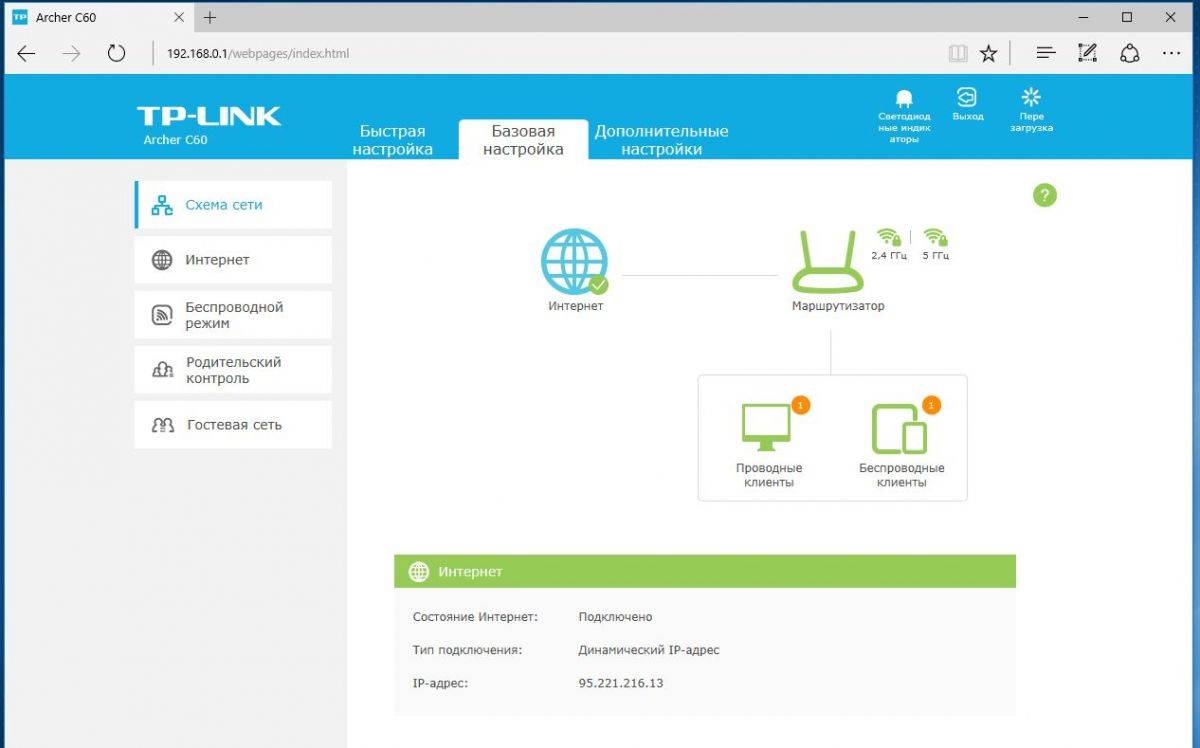The width and height of the screenshot is (1200, 748).
Task: Open the LED indicators control icon
Action: click(904, 98)
